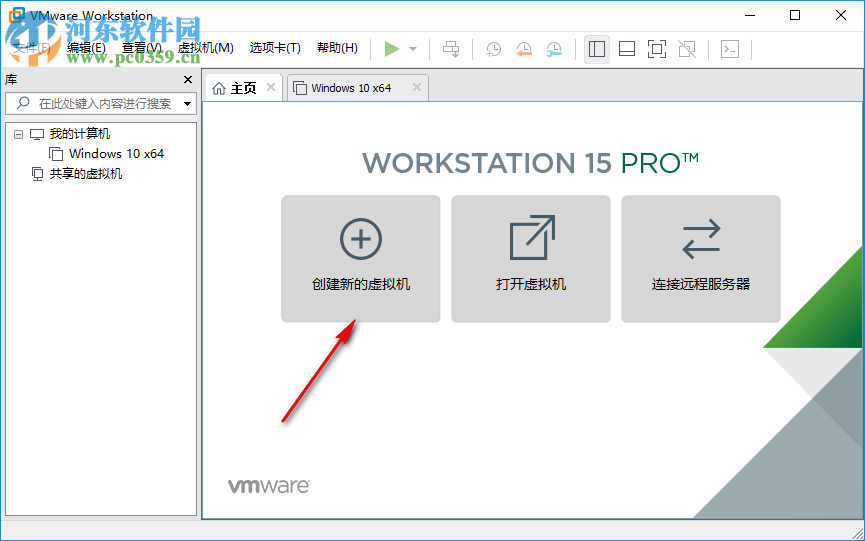Open the power options dropdown arrow beside play
The width and height of the screenshot is (865, 541).
(x=413, y=49)
